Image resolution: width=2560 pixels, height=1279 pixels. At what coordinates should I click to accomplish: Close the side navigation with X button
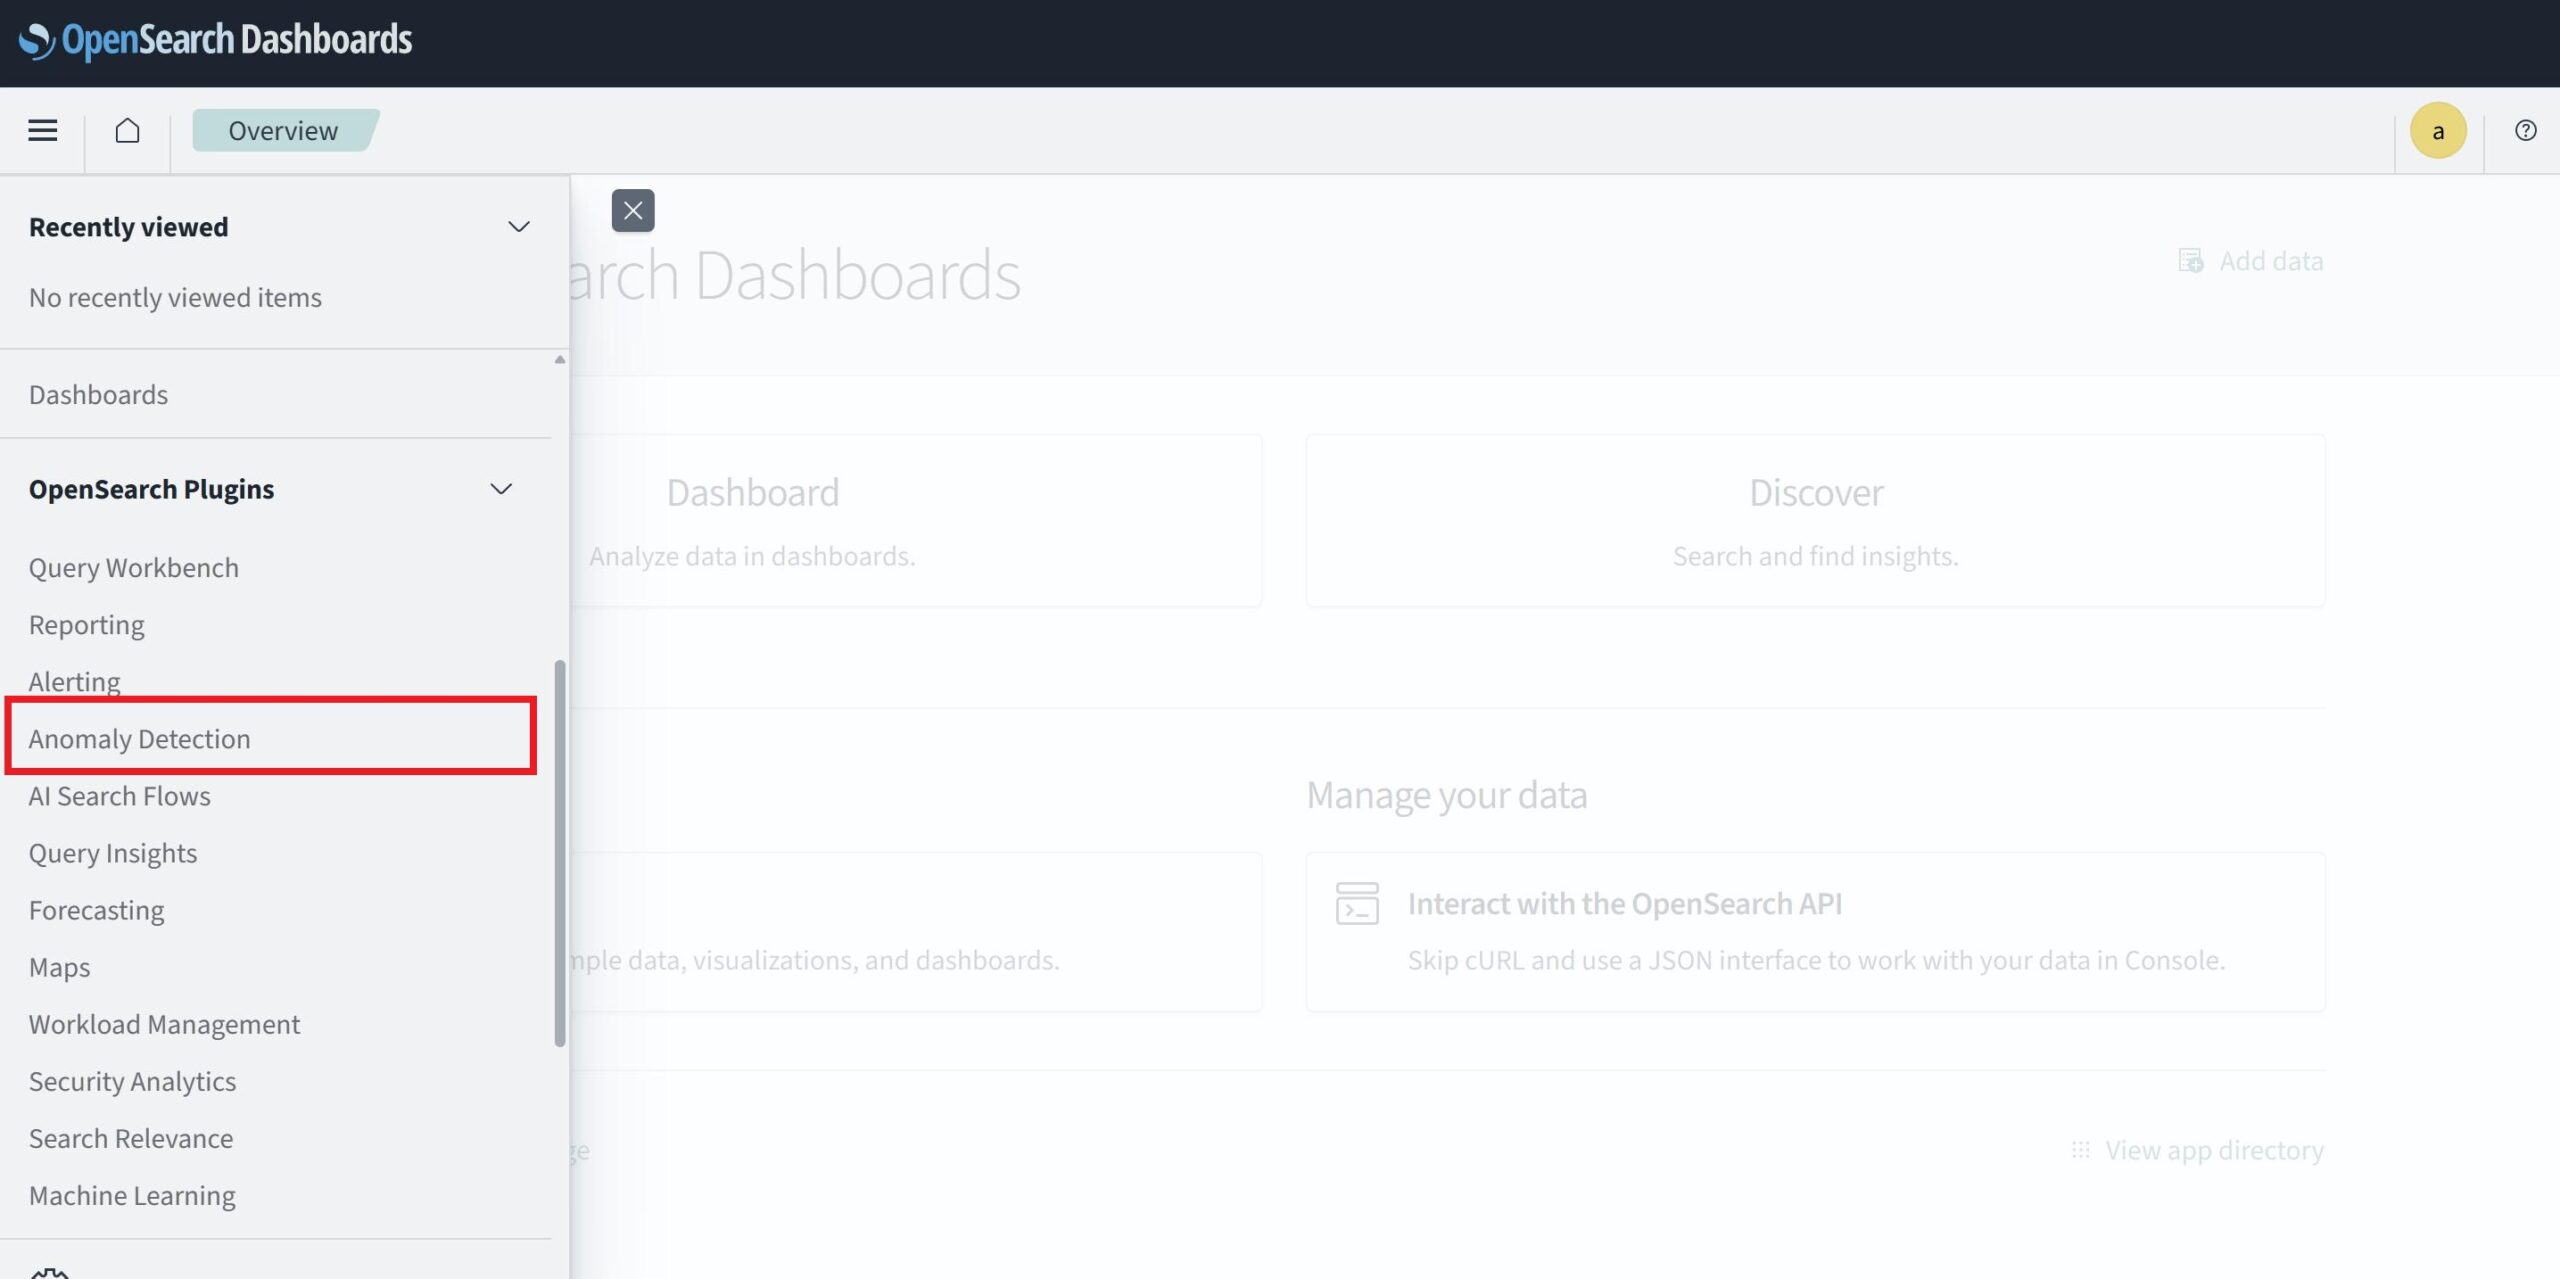click(633, 210)
